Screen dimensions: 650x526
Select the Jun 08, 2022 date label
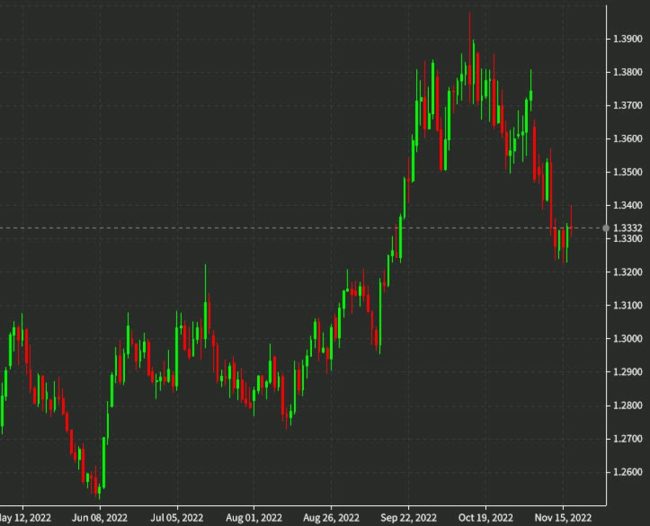pos(99,518)
